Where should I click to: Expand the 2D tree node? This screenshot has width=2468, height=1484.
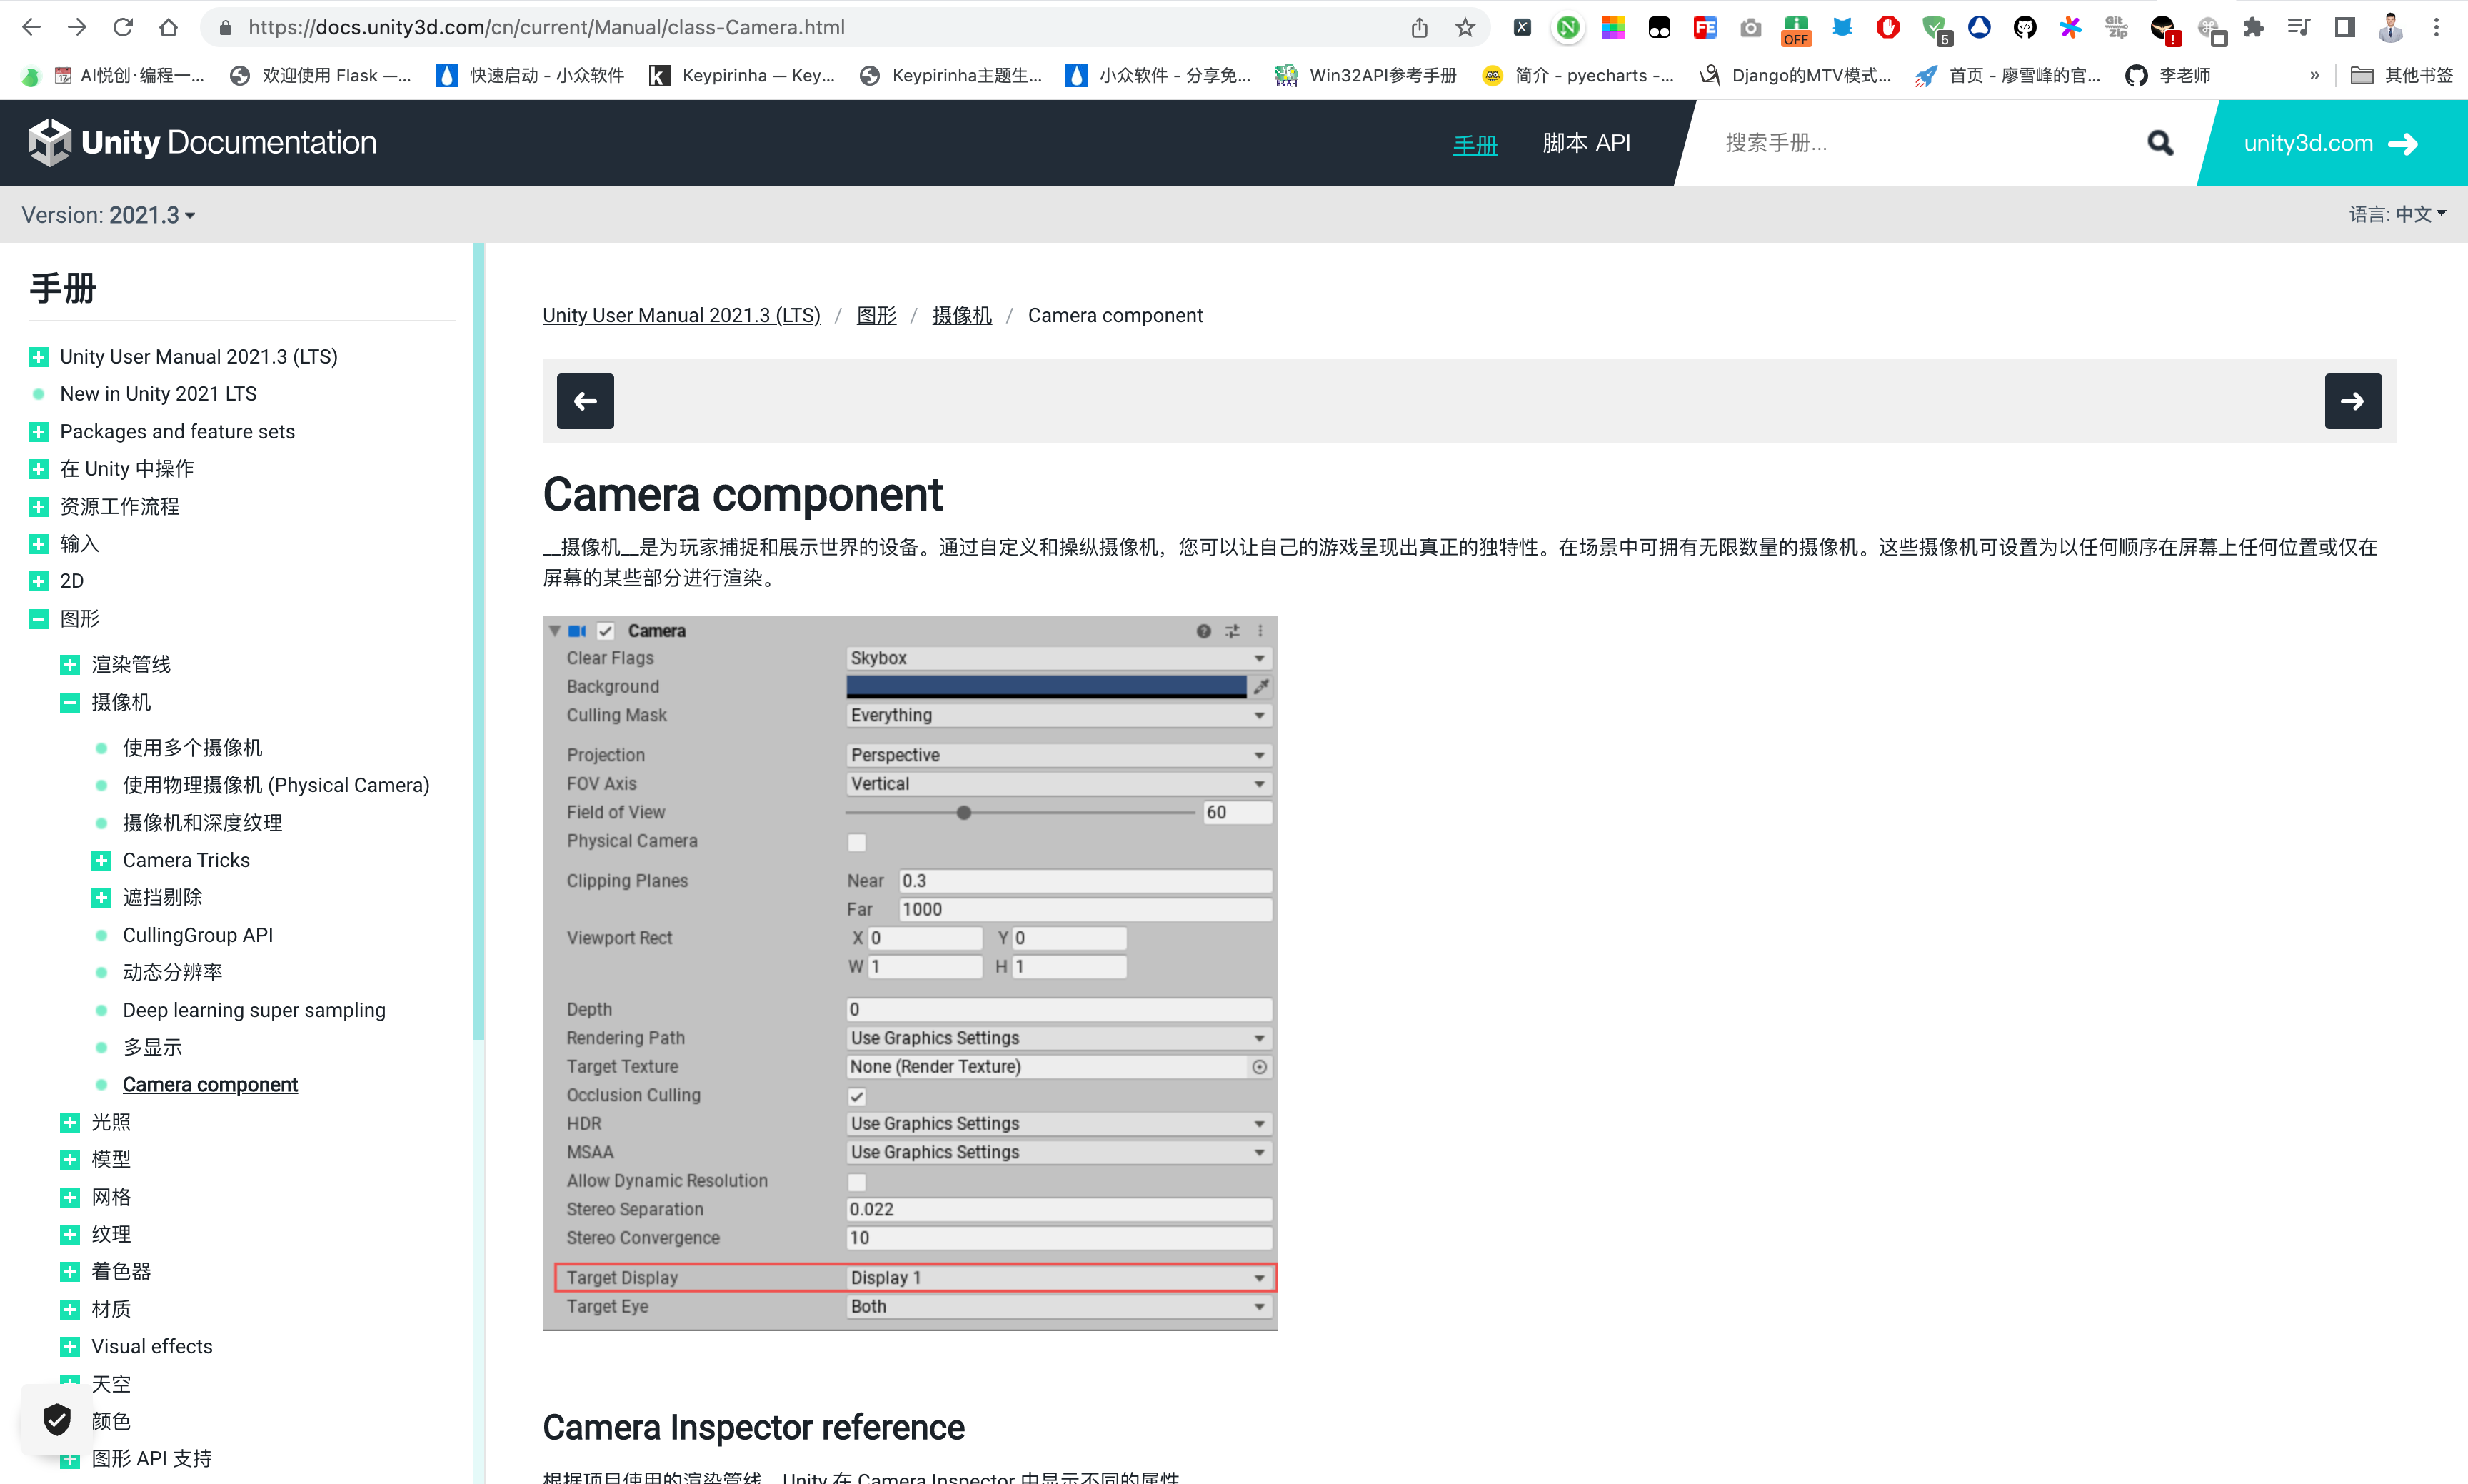[38, 581]
